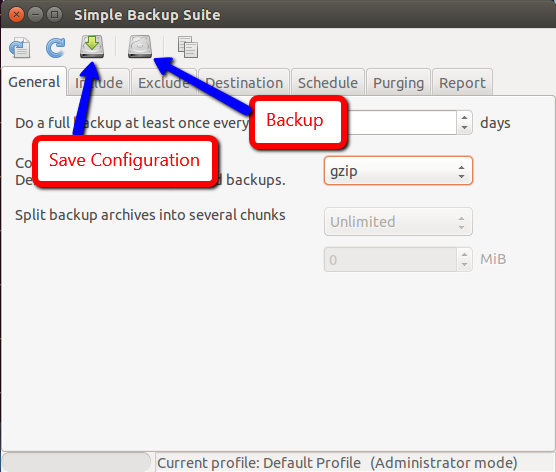This screenshot has width=556, height=472.
Task: Increase the MiB chunk size value
Action: [465, 254]
